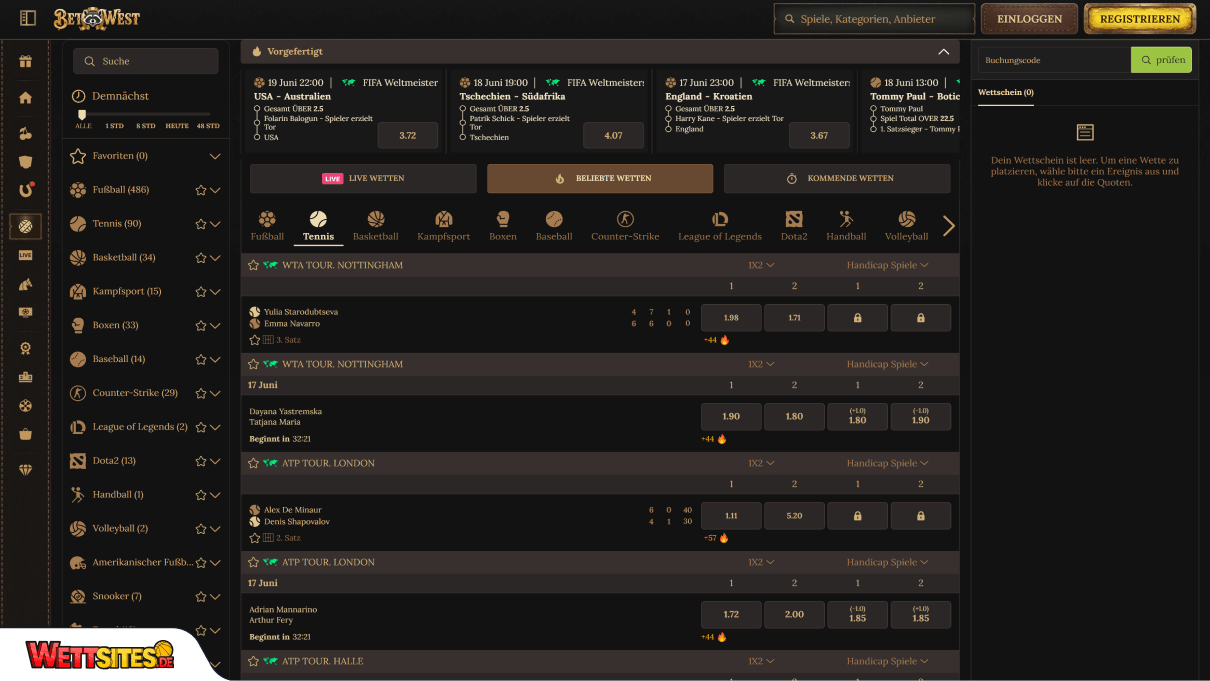1210x681 pixels.
Task: Select the Boxen glove icon in sports carousel
Action: [x=503, y=219]
